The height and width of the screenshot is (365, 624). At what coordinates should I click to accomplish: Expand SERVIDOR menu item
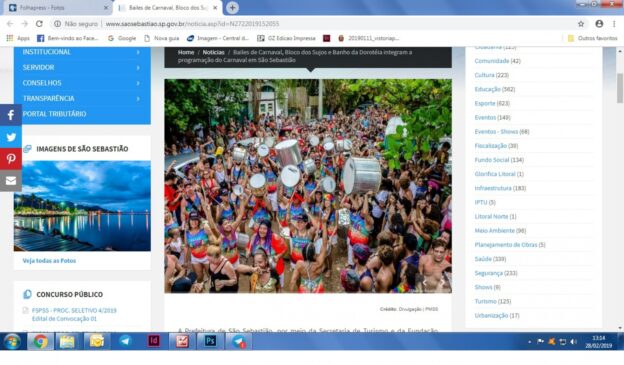click(82, 68)
